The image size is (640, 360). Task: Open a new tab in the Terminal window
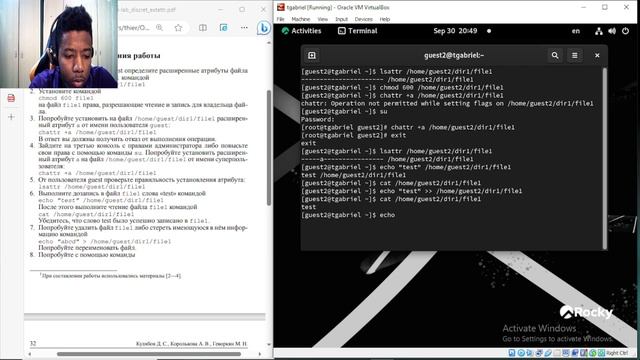point(312,55)
